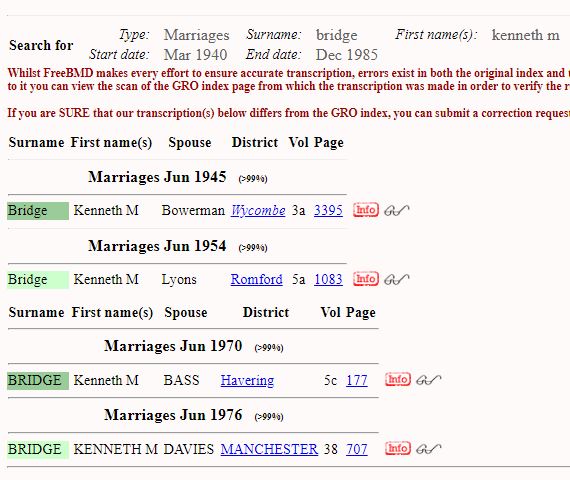This screenshot has width=570, height=480.
Task: Open the Wycombe district link
Action: 258,211
